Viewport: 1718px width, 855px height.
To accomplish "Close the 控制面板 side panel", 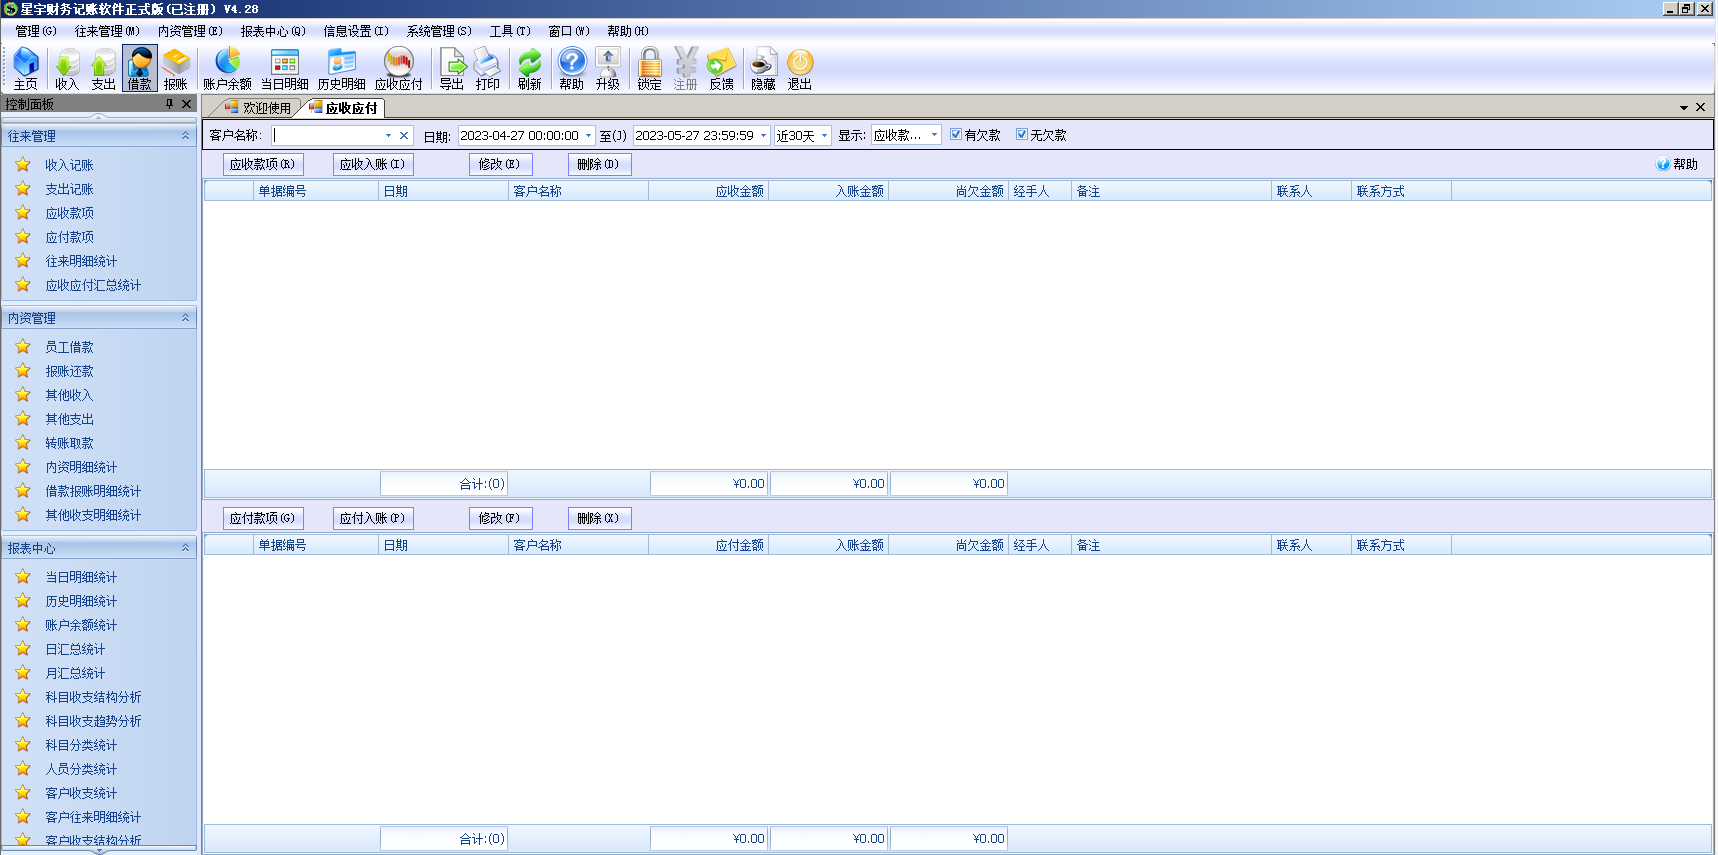I will click(187, 104).
